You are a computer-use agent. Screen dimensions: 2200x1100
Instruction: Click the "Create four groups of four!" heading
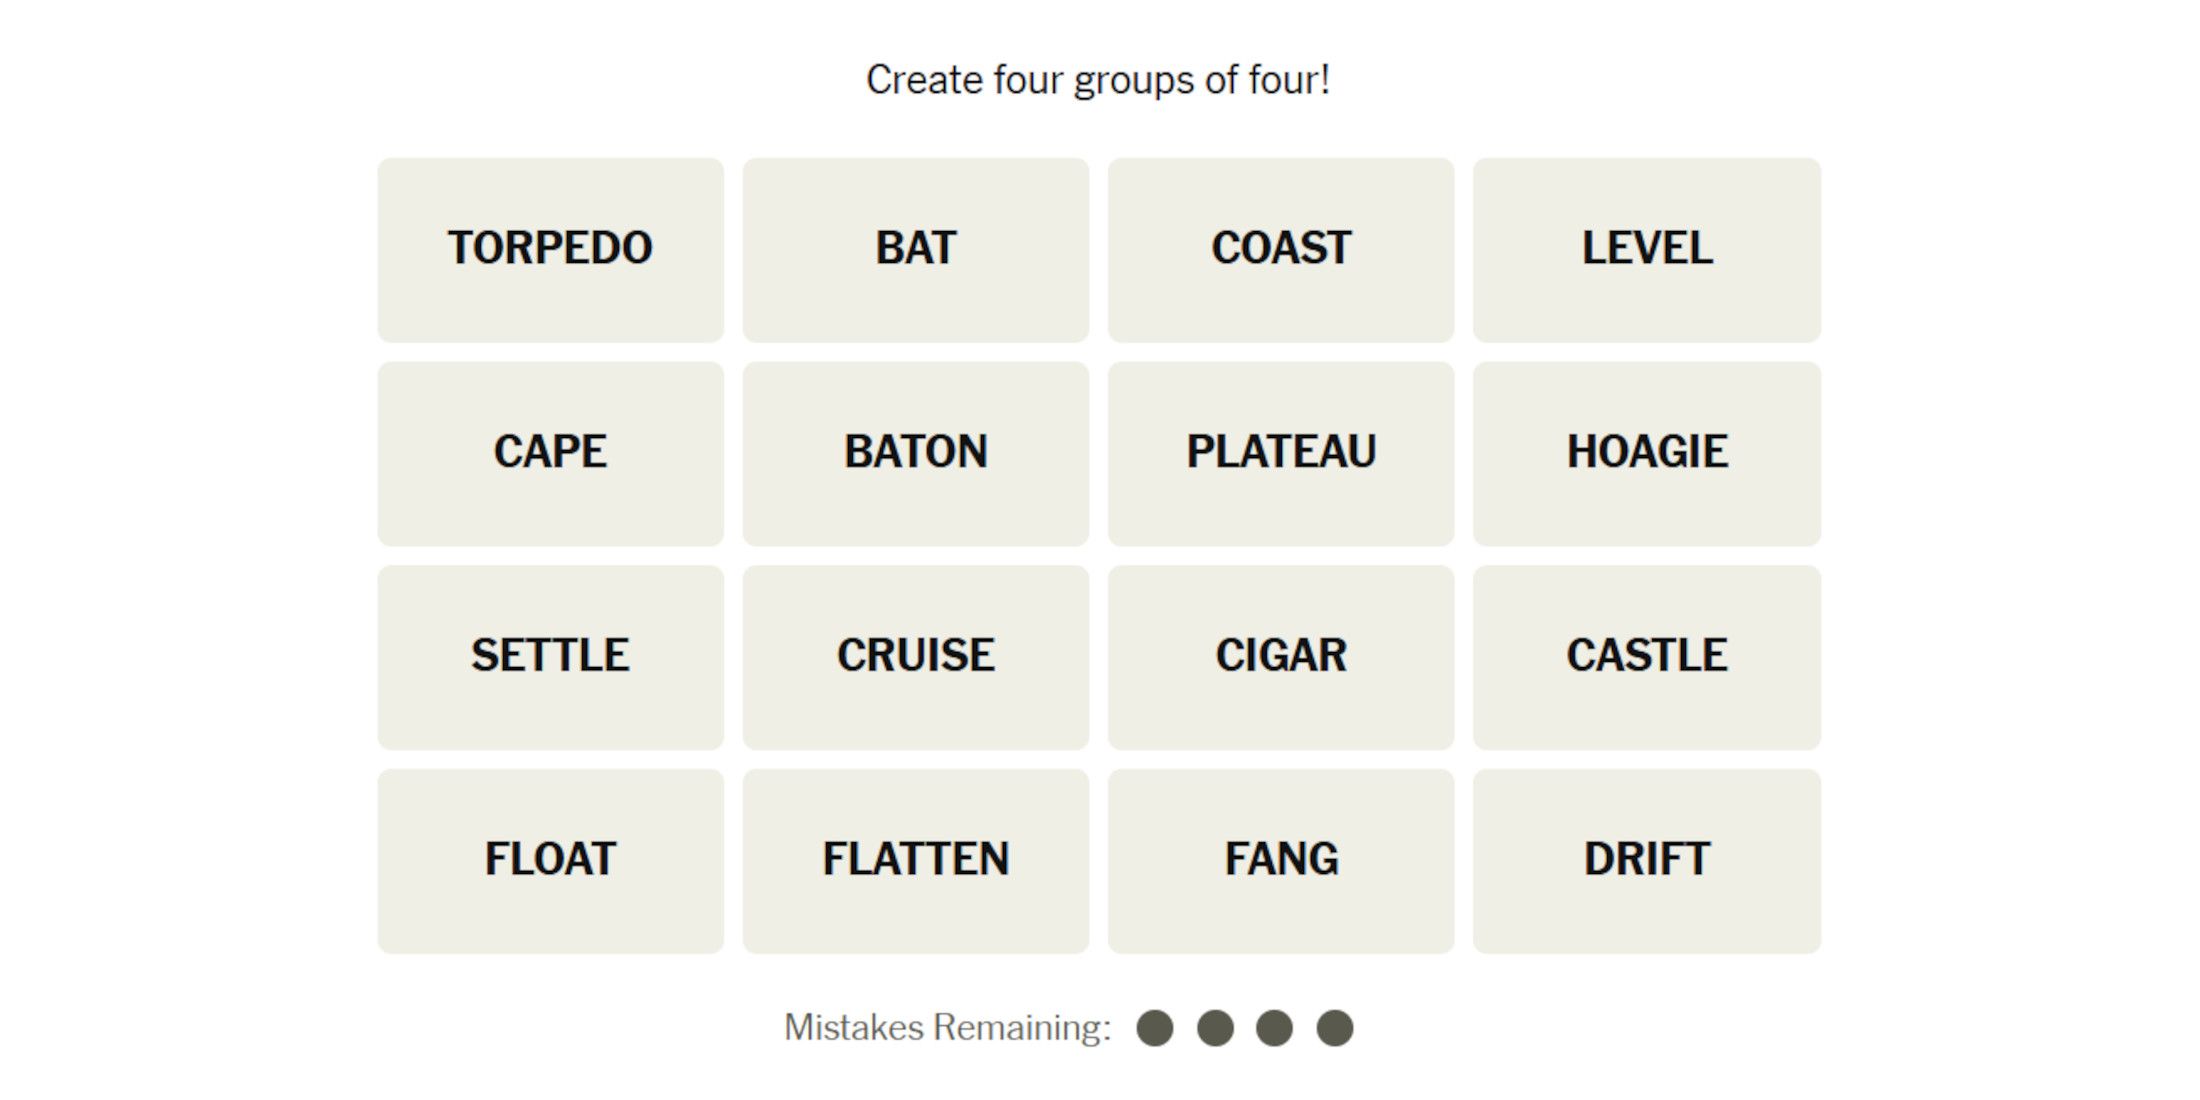coord(1098,80)
